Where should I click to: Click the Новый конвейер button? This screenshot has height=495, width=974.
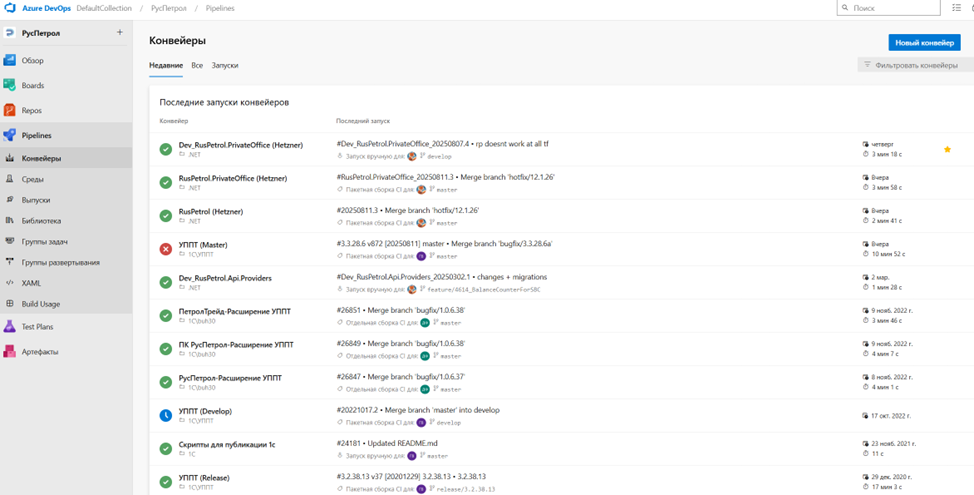923,42
